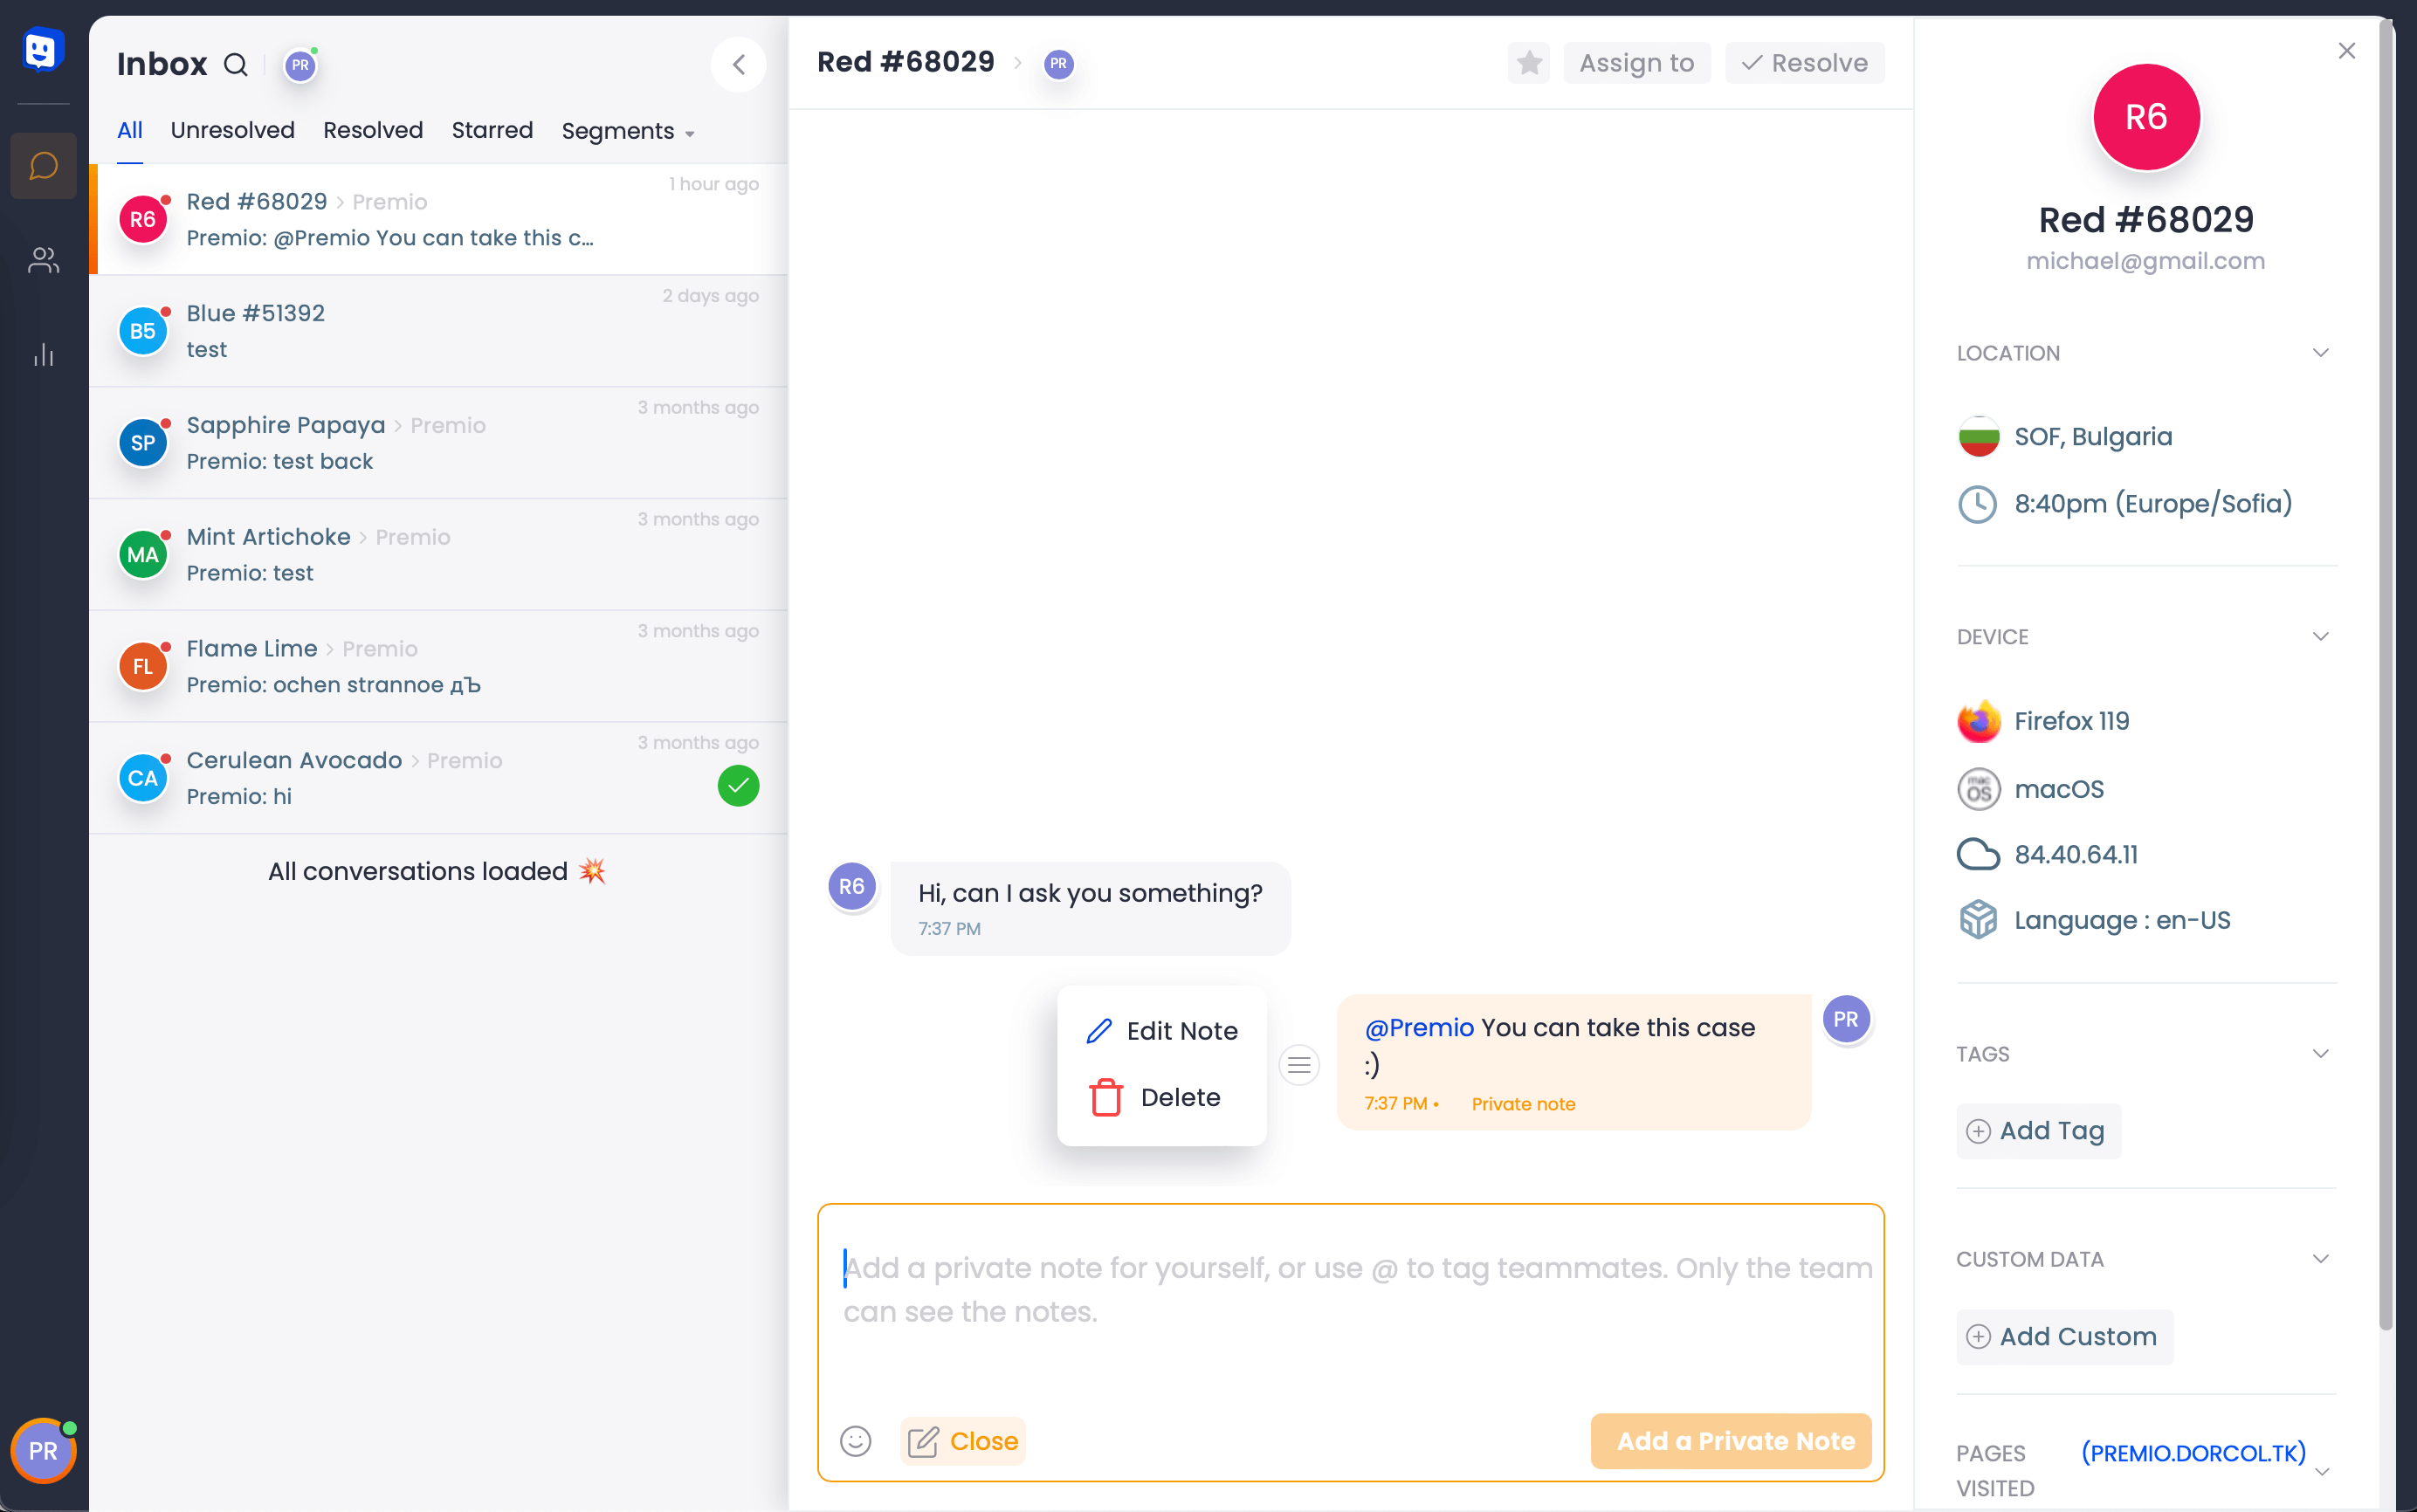Viewport: 2417px width, 1512px height.
Task: Open the conversations chat icon in sidebar
Action: 43,166
